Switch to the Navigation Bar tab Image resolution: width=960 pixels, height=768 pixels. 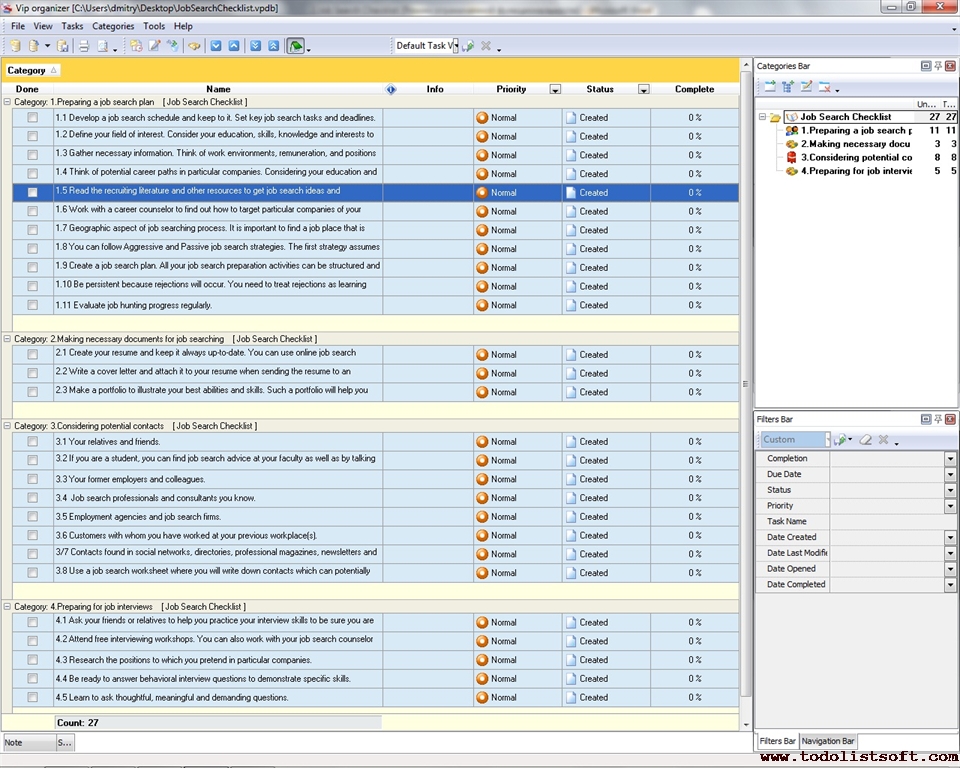tap(828, 741)
